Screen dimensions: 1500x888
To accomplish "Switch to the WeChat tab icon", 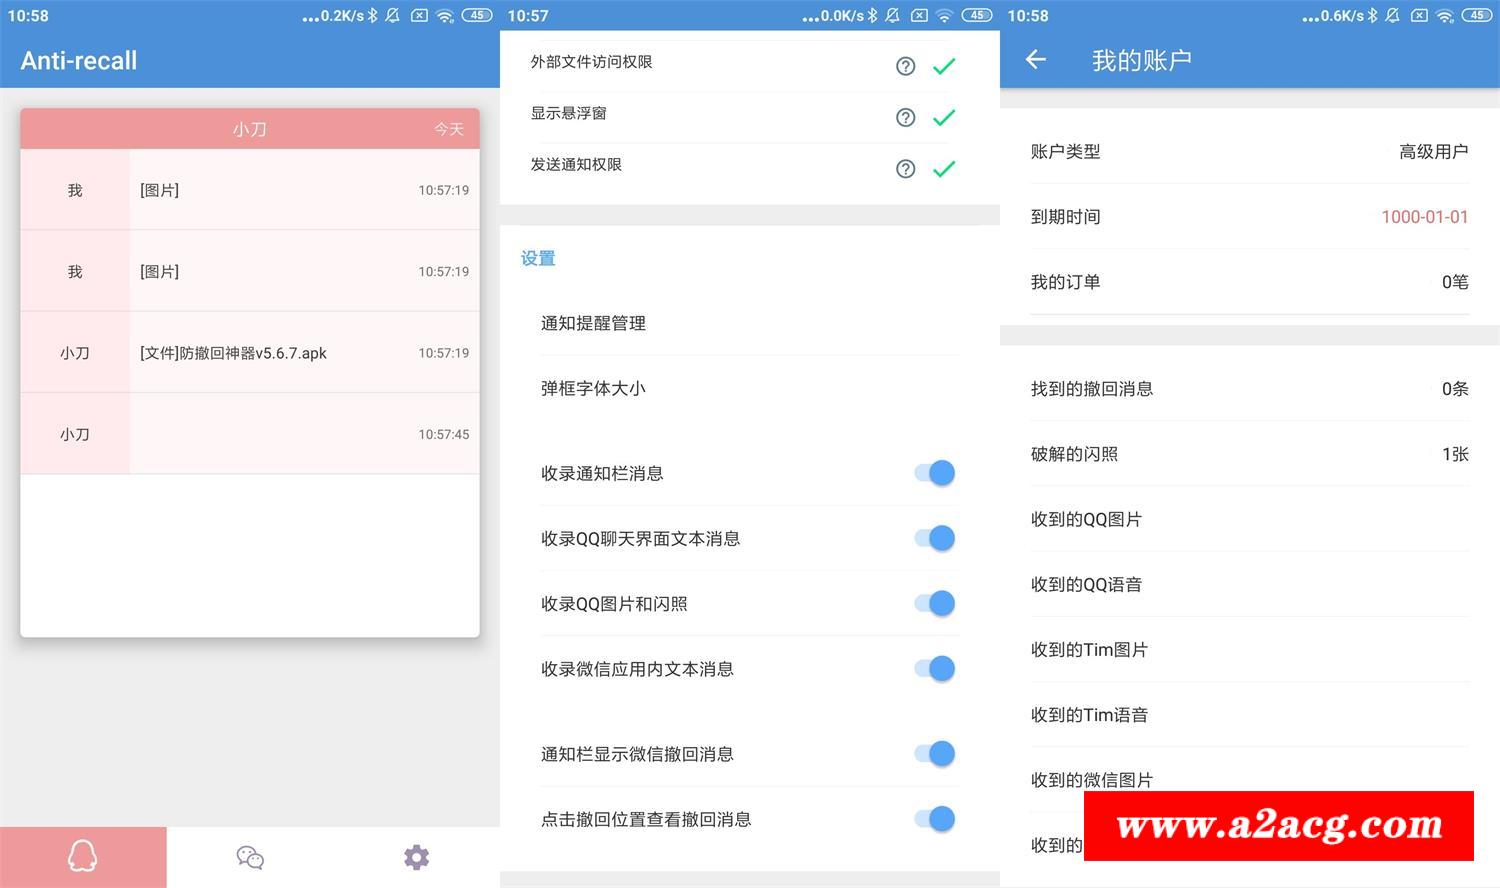I will coord(250,857).
